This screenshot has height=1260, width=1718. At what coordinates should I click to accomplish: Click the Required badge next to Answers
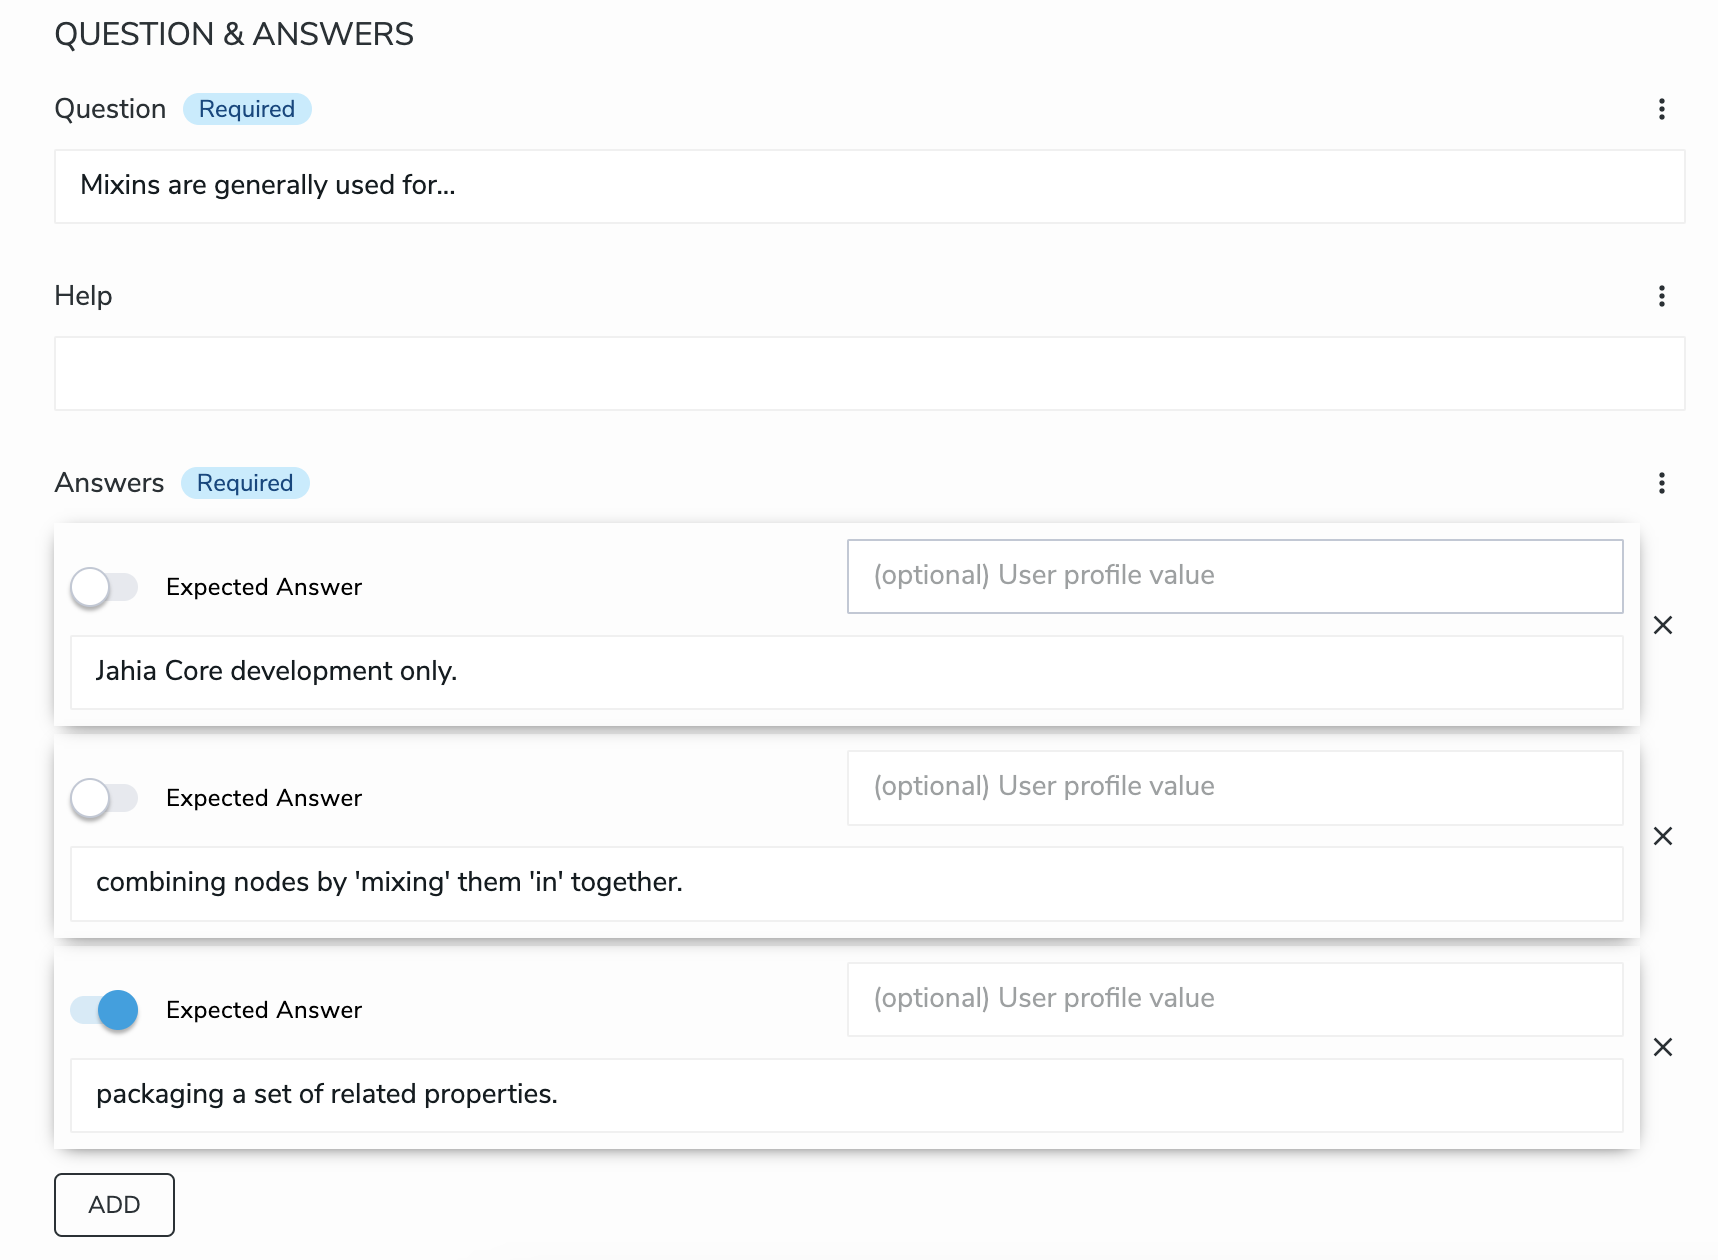[x=245, y=483]
